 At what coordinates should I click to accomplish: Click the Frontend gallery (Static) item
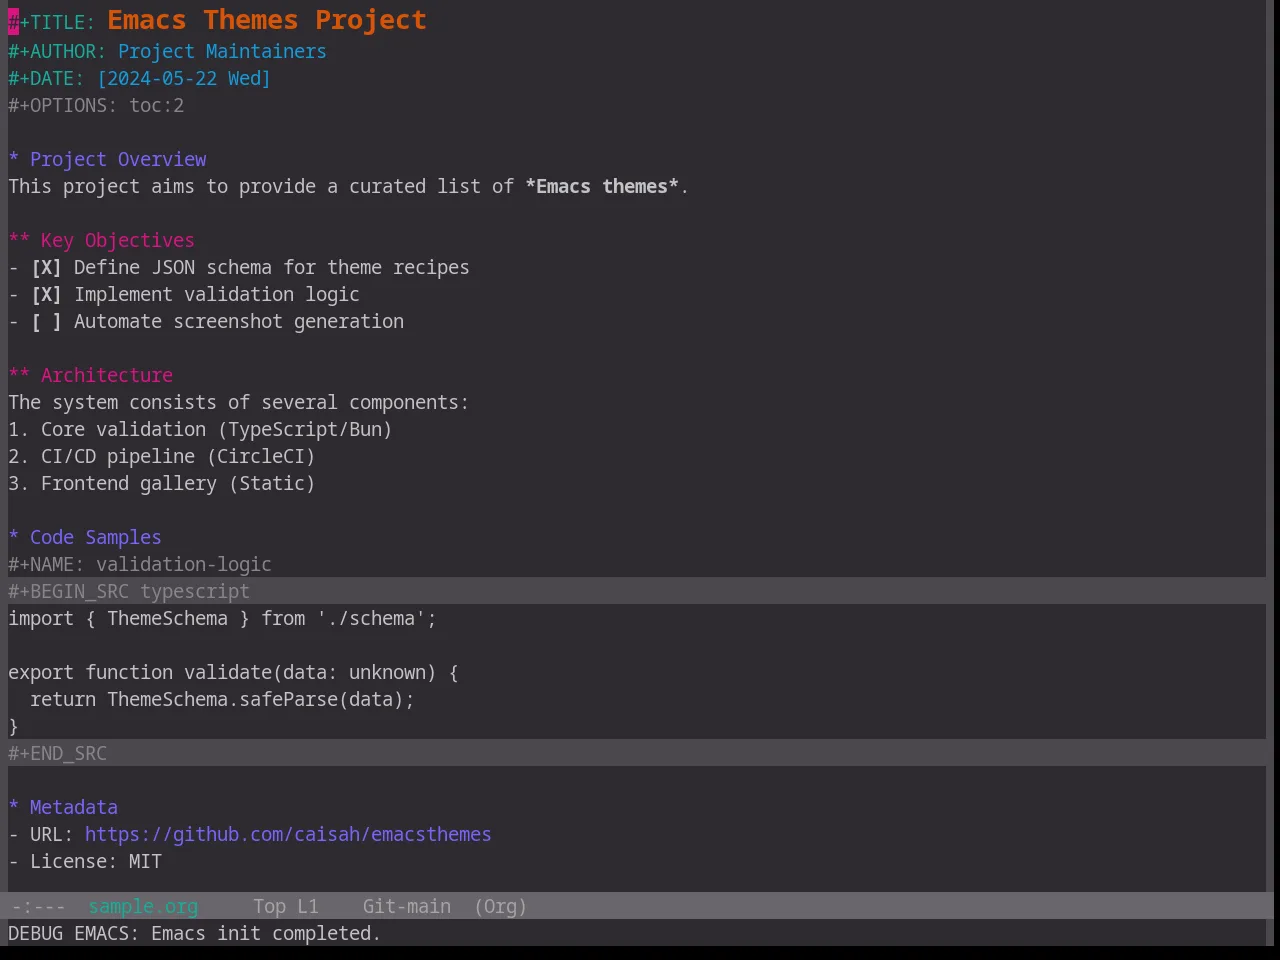(x=162, y=484)
